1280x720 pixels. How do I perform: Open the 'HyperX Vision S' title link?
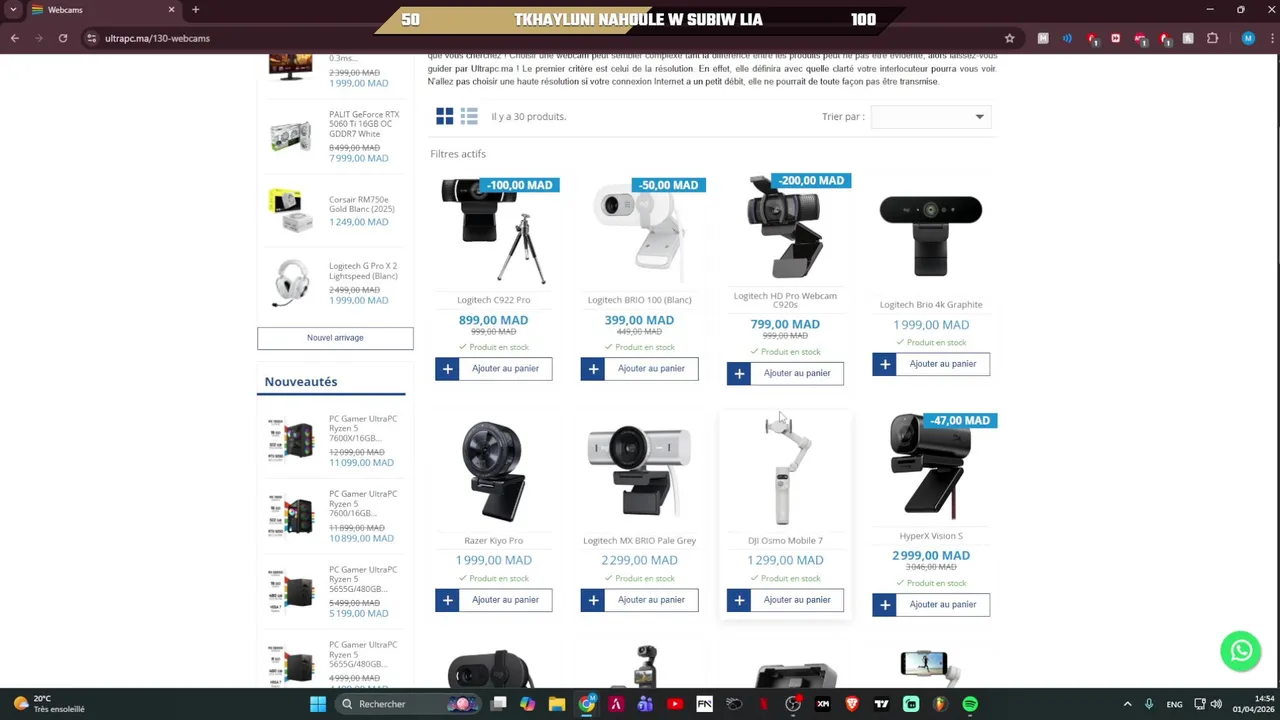(x=931, y=536)
